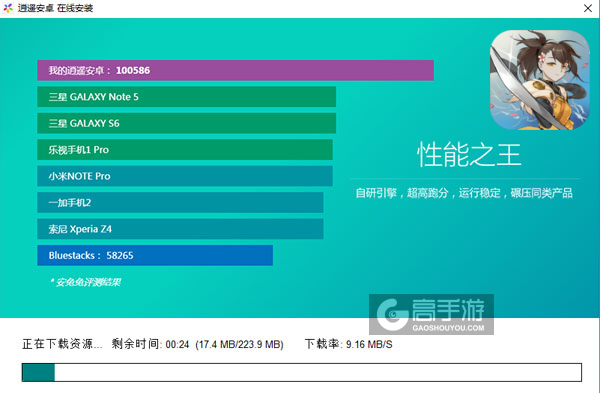Select the 一加手机2 bar
600x393 pixels.
click(x=180, y=202)
